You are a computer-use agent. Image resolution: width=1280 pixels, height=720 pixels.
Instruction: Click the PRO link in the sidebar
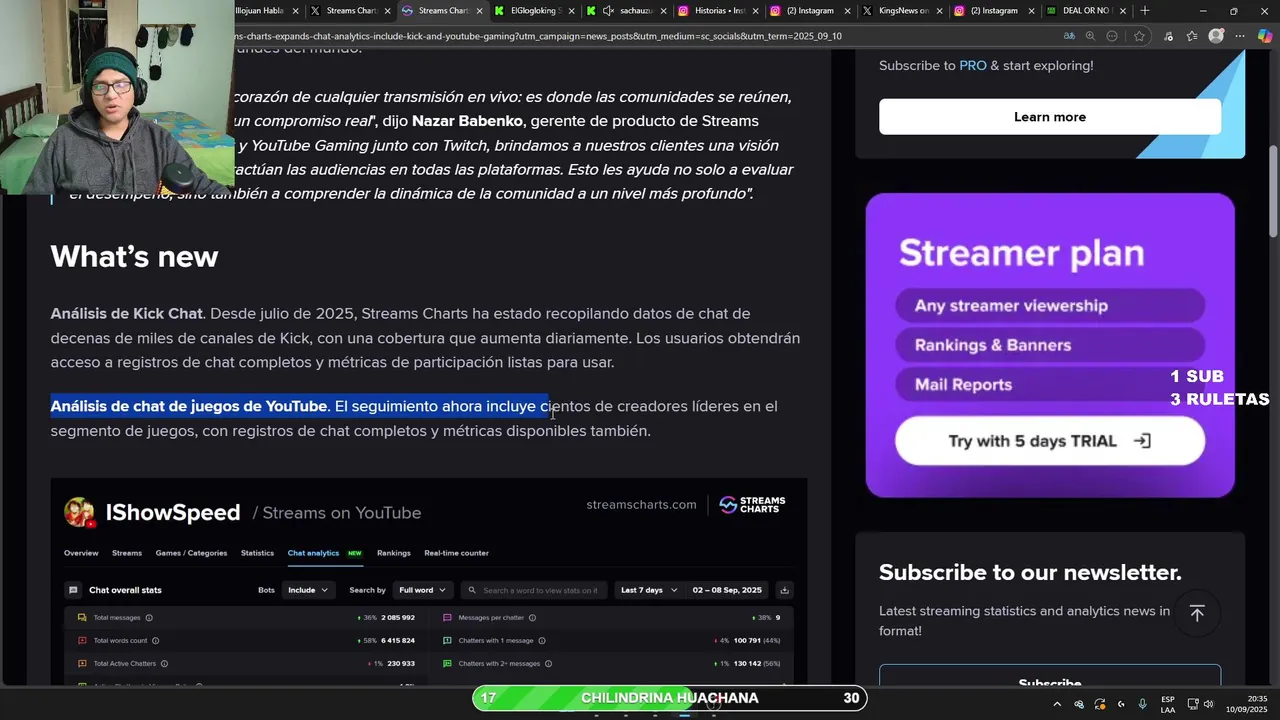(x=972, y=65)
